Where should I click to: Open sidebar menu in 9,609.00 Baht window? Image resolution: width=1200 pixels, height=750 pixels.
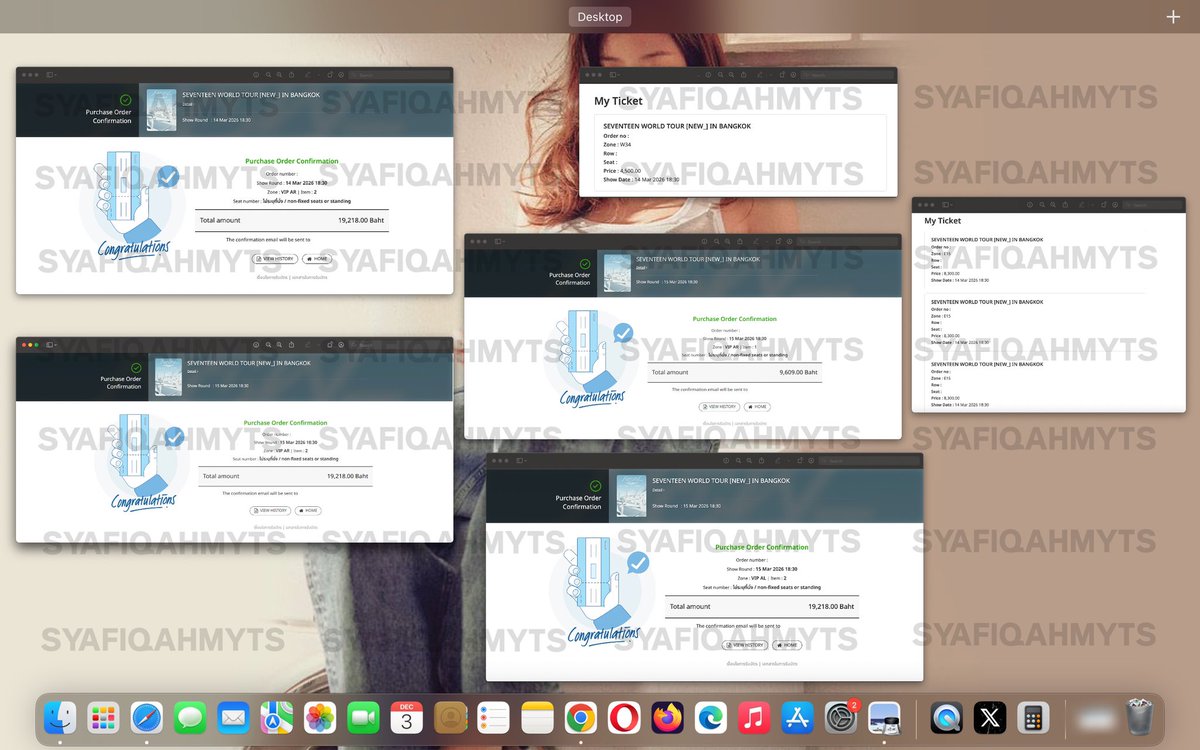pyautogui.click(x=500, y=241)
